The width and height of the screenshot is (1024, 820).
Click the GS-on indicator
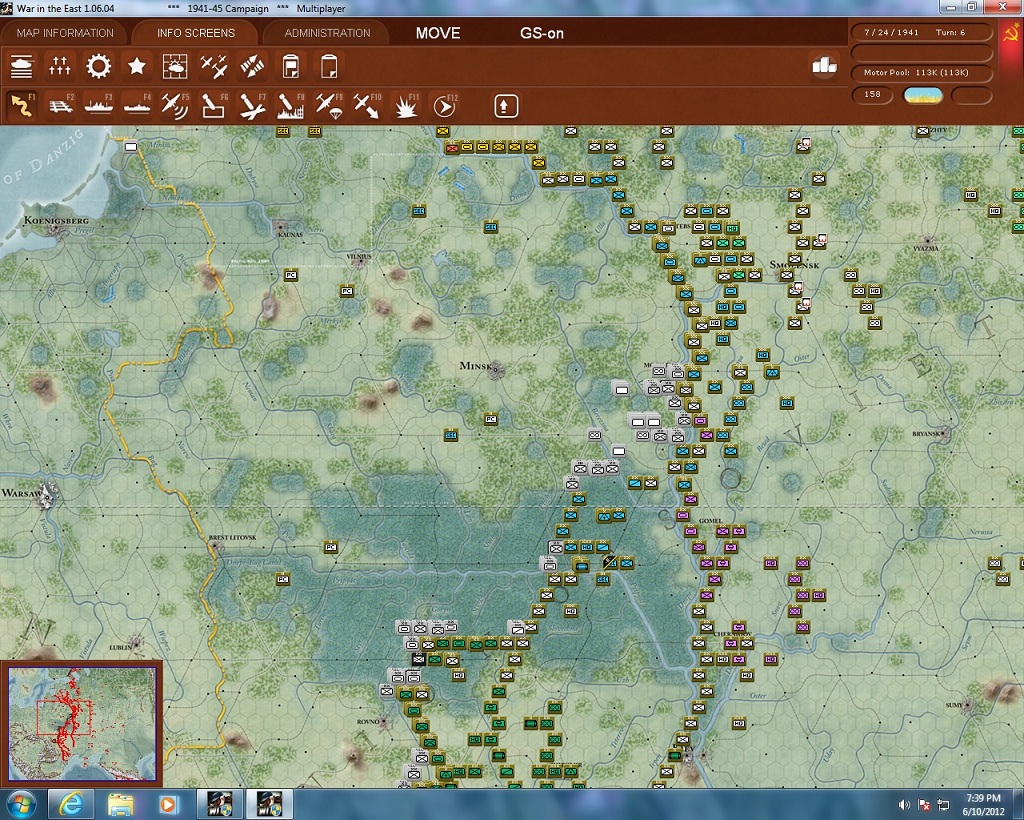(541, 33)
